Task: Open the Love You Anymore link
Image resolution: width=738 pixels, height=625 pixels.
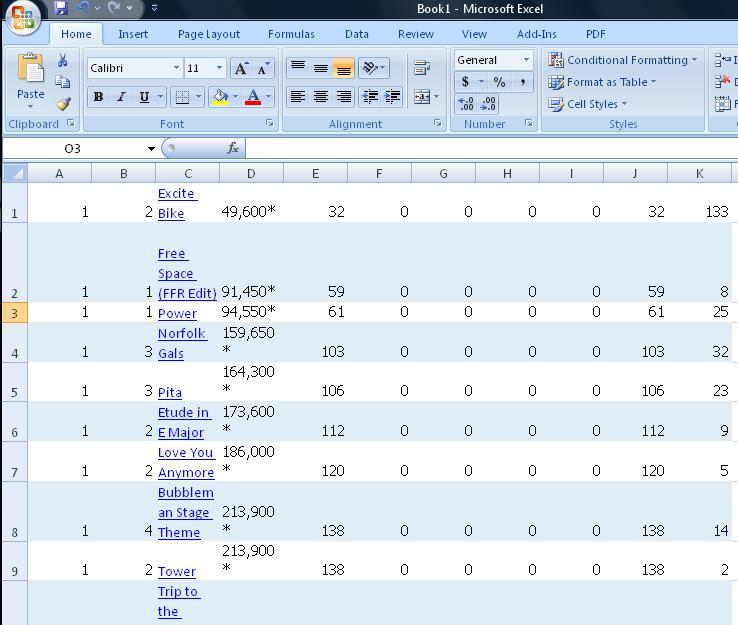Action: 186,462
